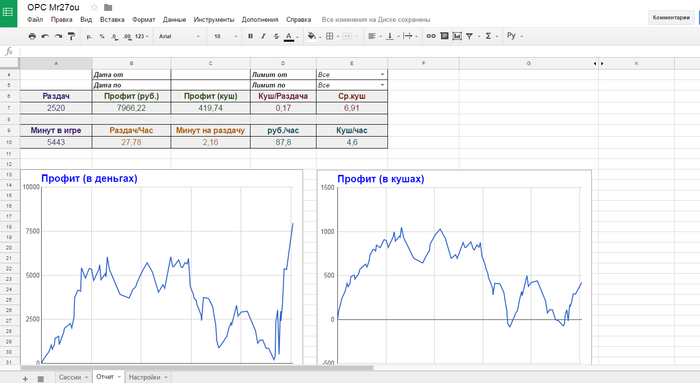Toggle the filter
Viewport: 700px width, 383px height.
tap(470, 36)
